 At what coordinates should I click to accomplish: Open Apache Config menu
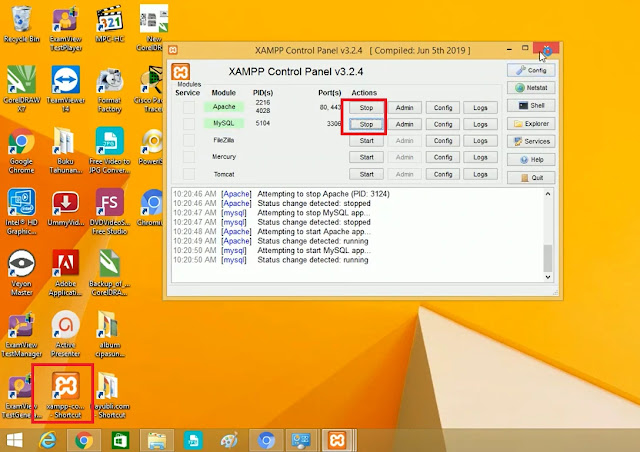point(443,108)
